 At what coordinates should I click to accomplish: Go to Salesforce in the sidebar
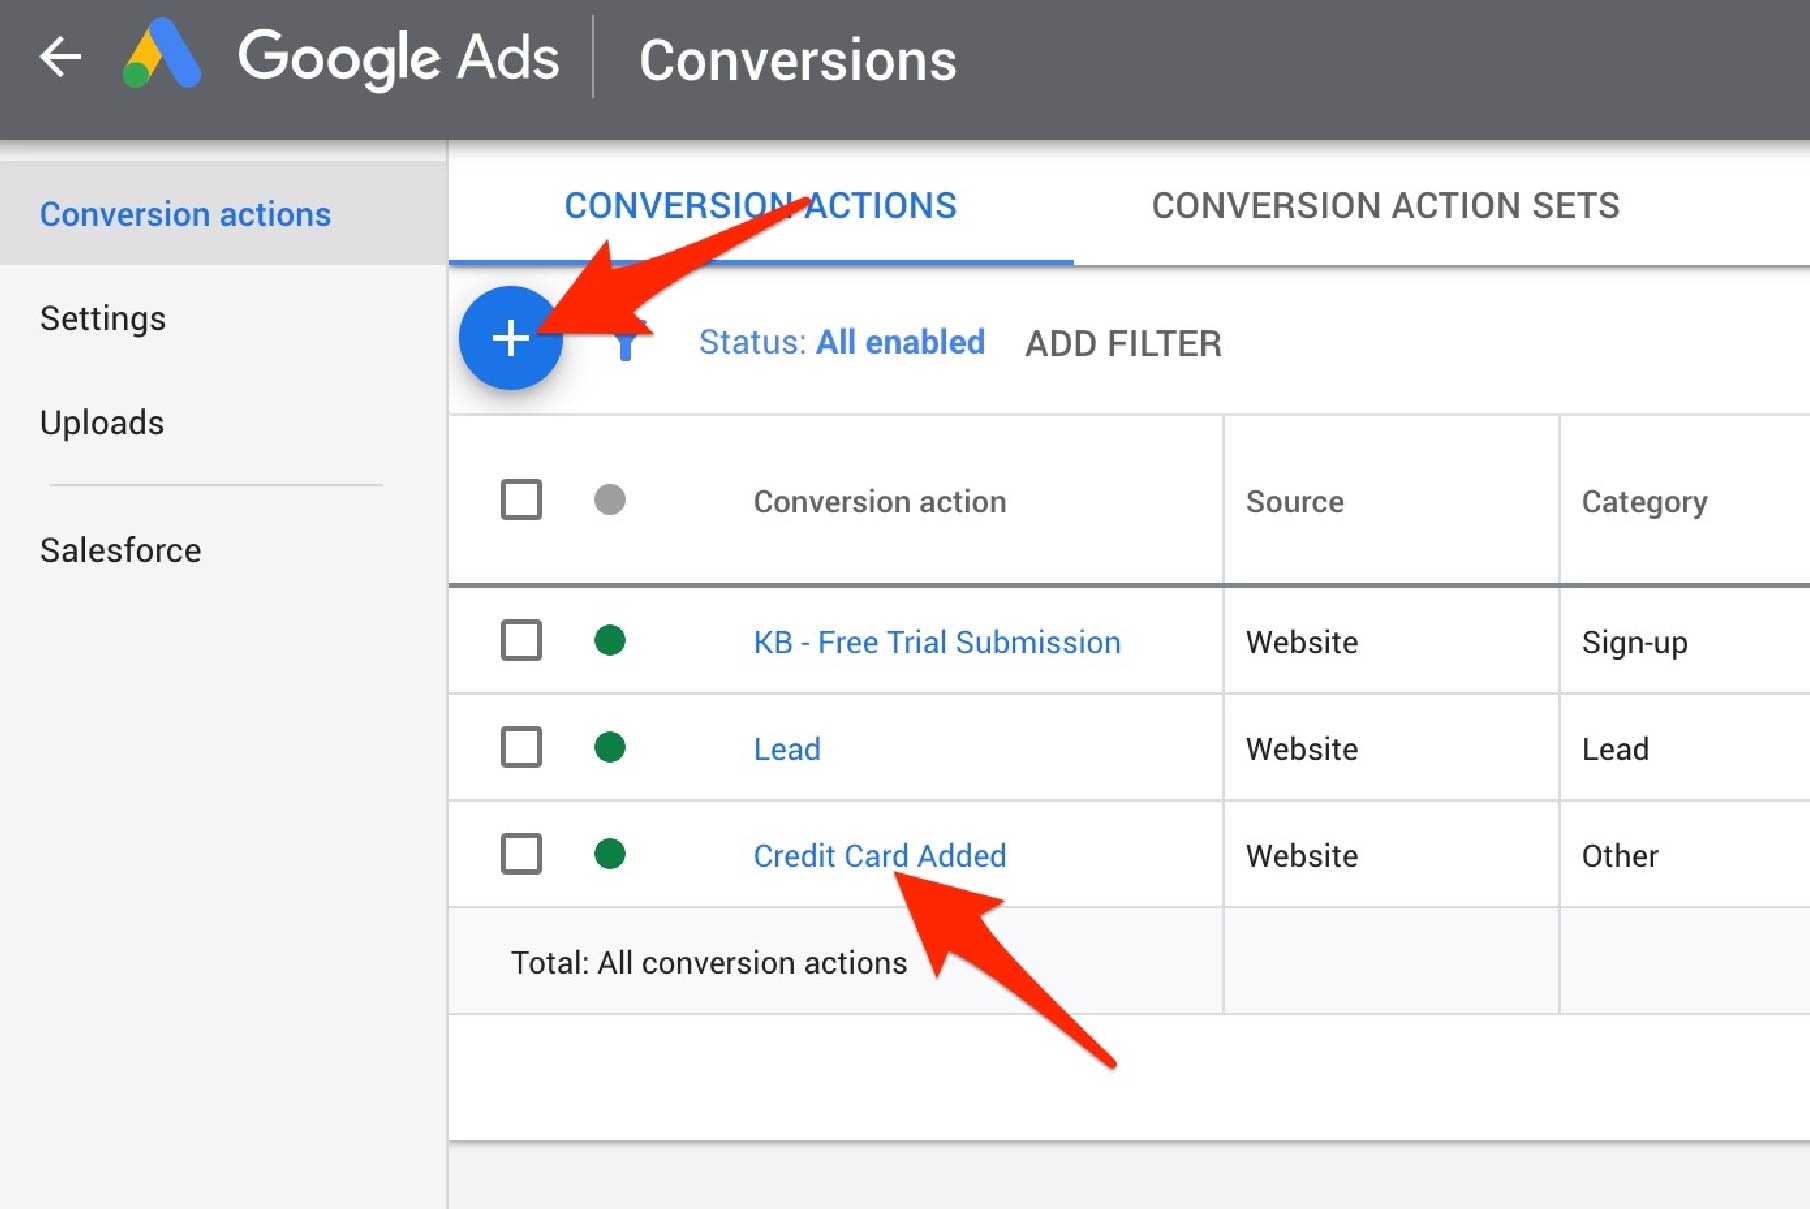pos(121,549)
